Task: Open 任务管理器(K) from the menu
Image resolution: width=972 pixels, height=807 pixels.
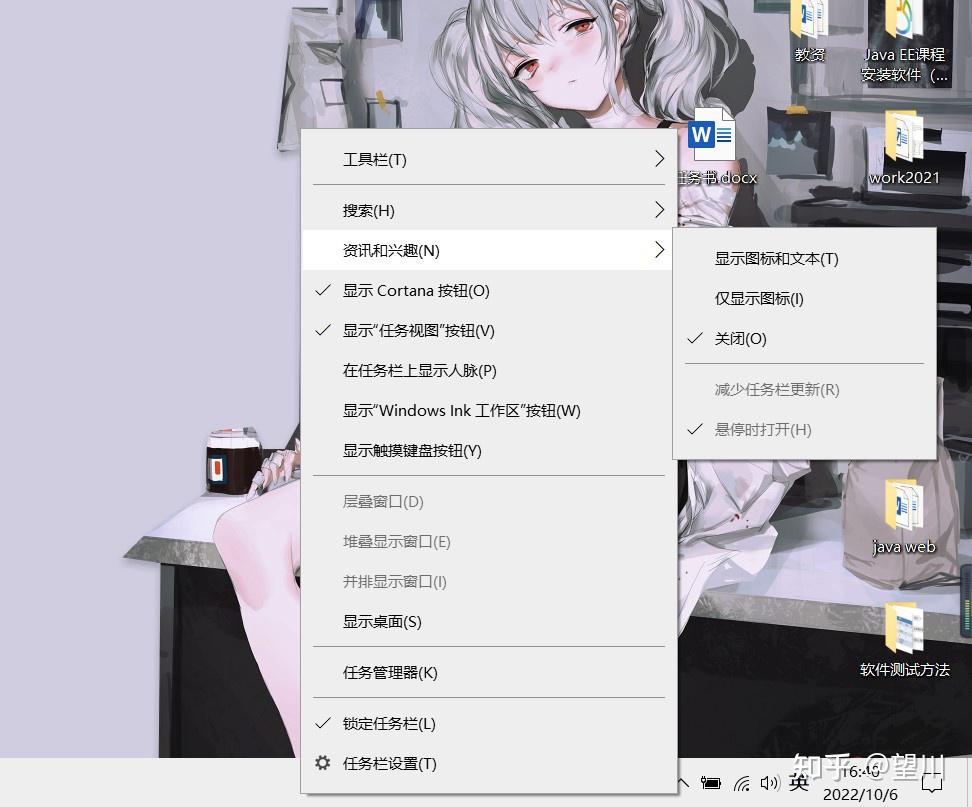Action: tap(488, 672)
